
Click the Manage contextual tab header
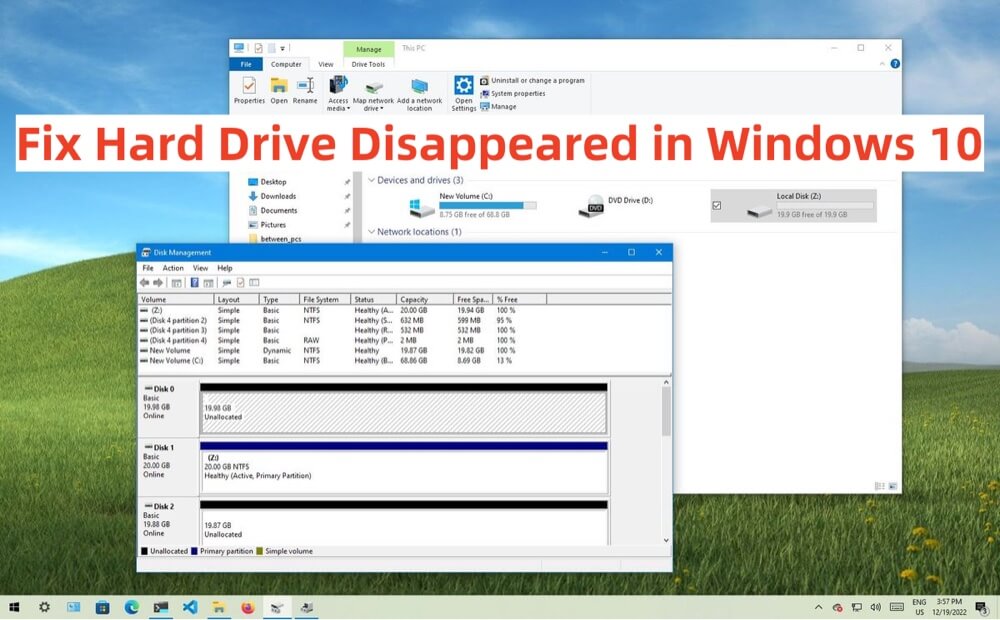click(369, 49)
